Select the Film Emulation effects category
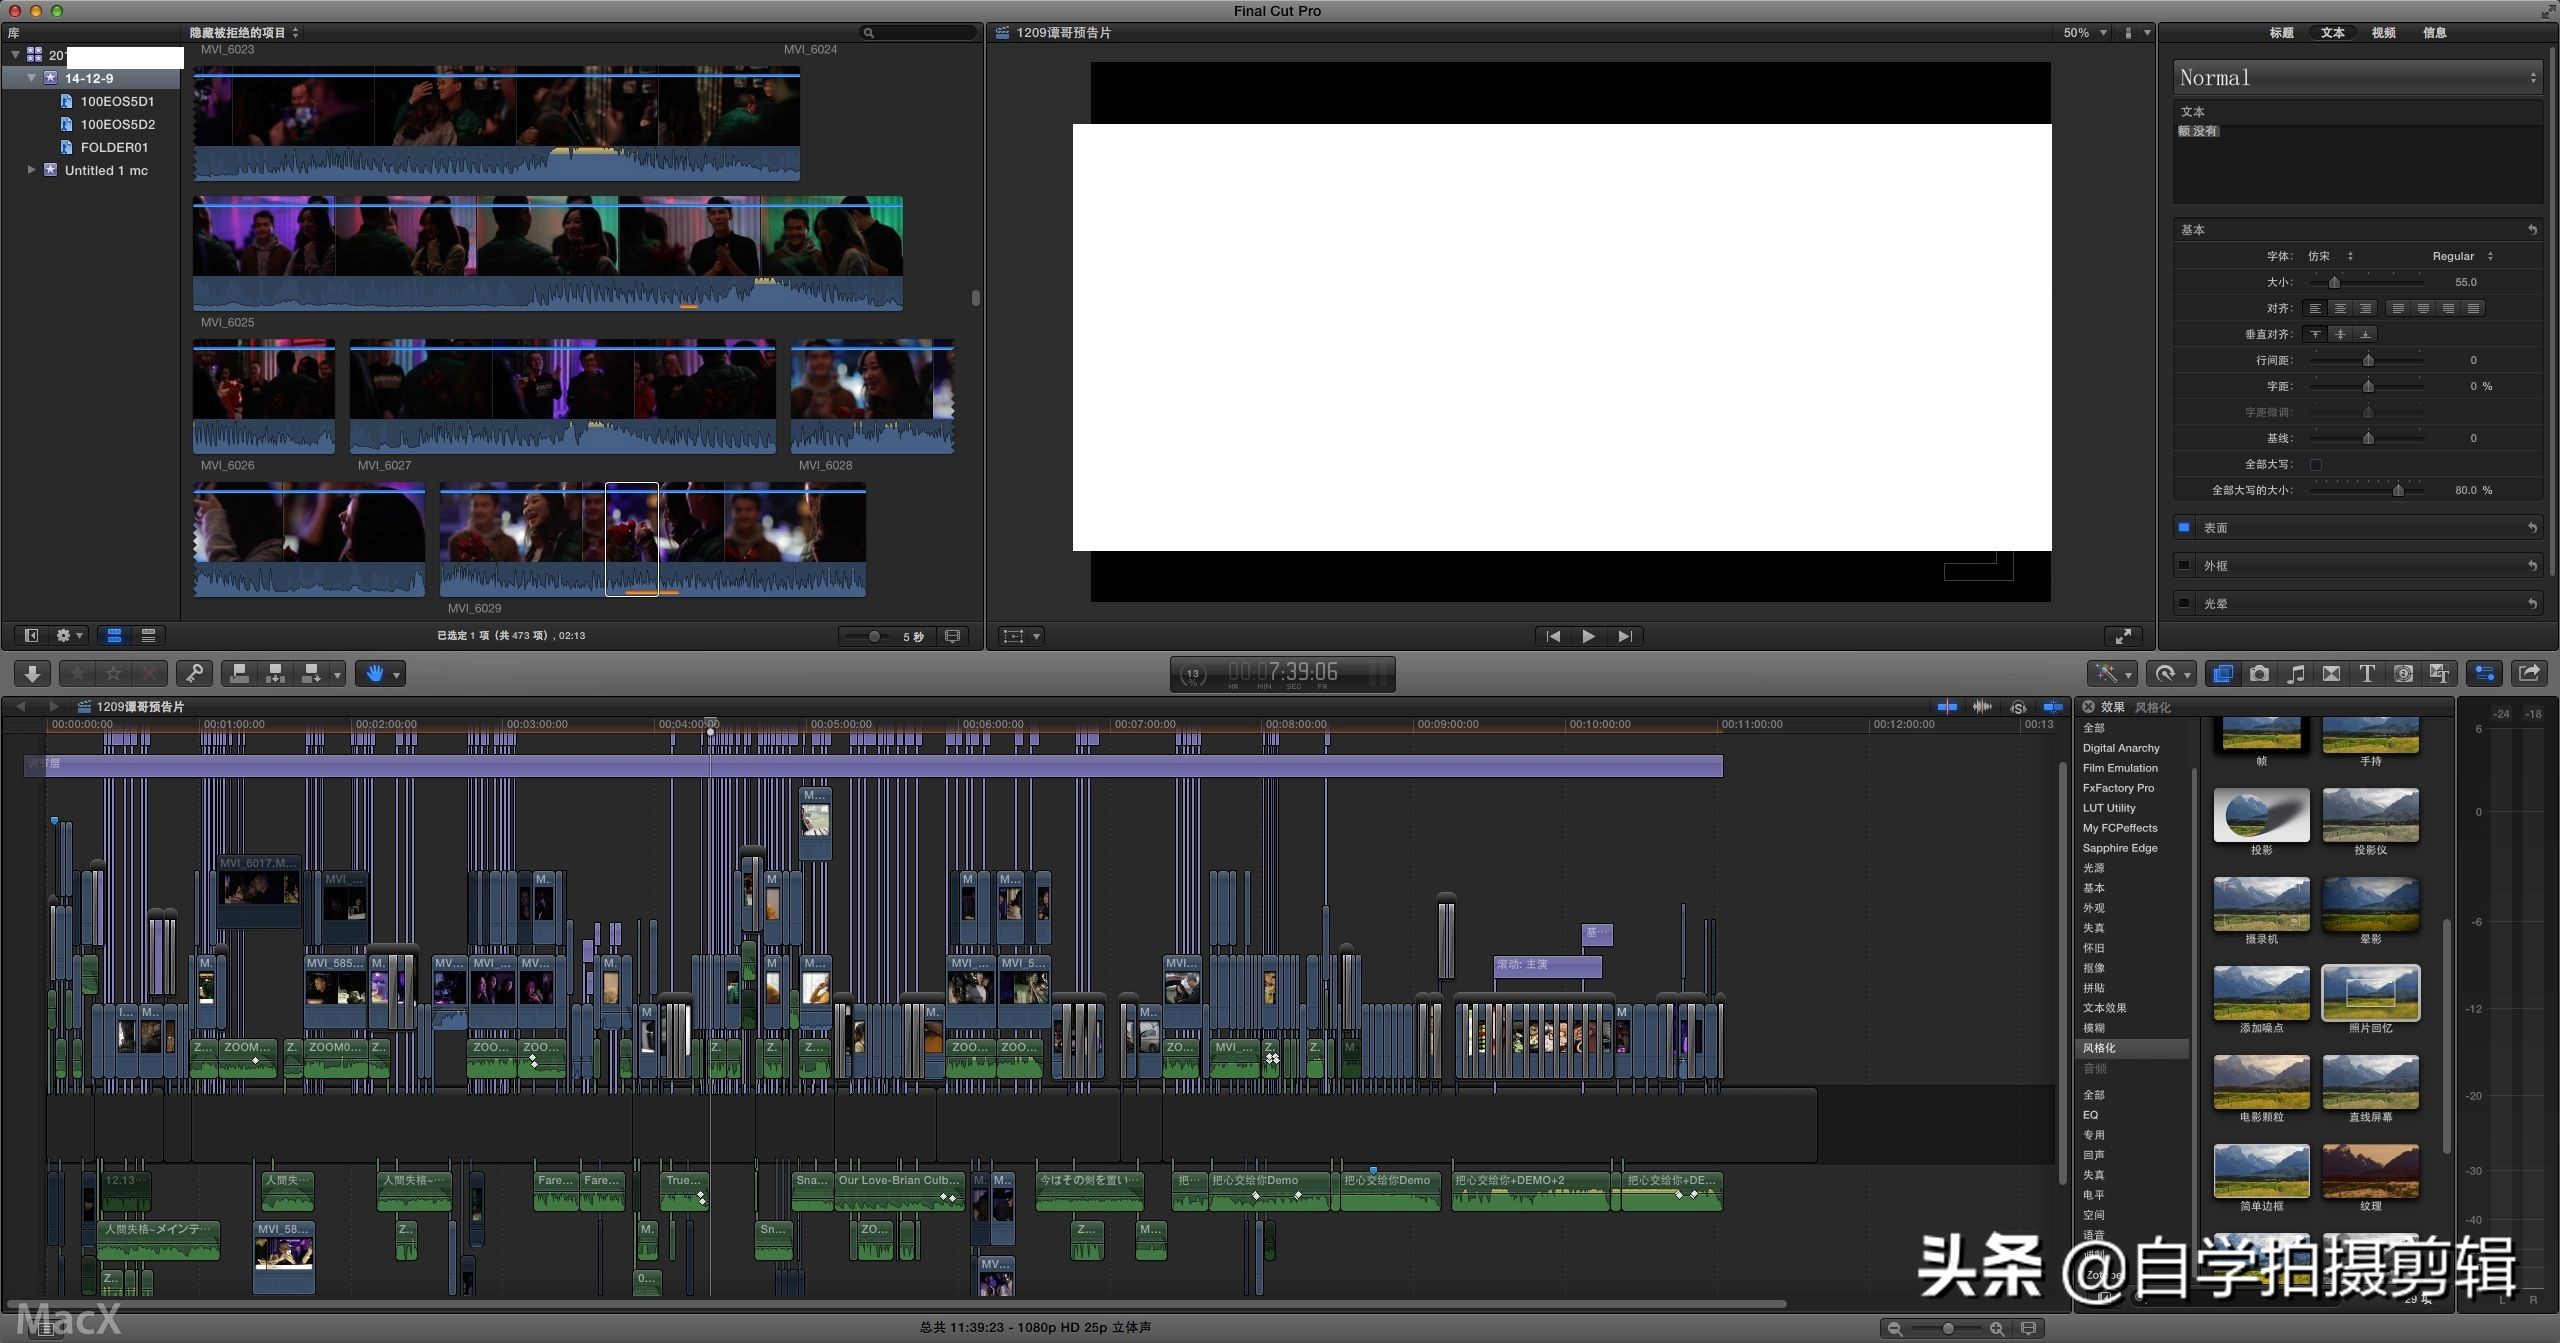The image size is (2560, 1343). point(2119,769)
